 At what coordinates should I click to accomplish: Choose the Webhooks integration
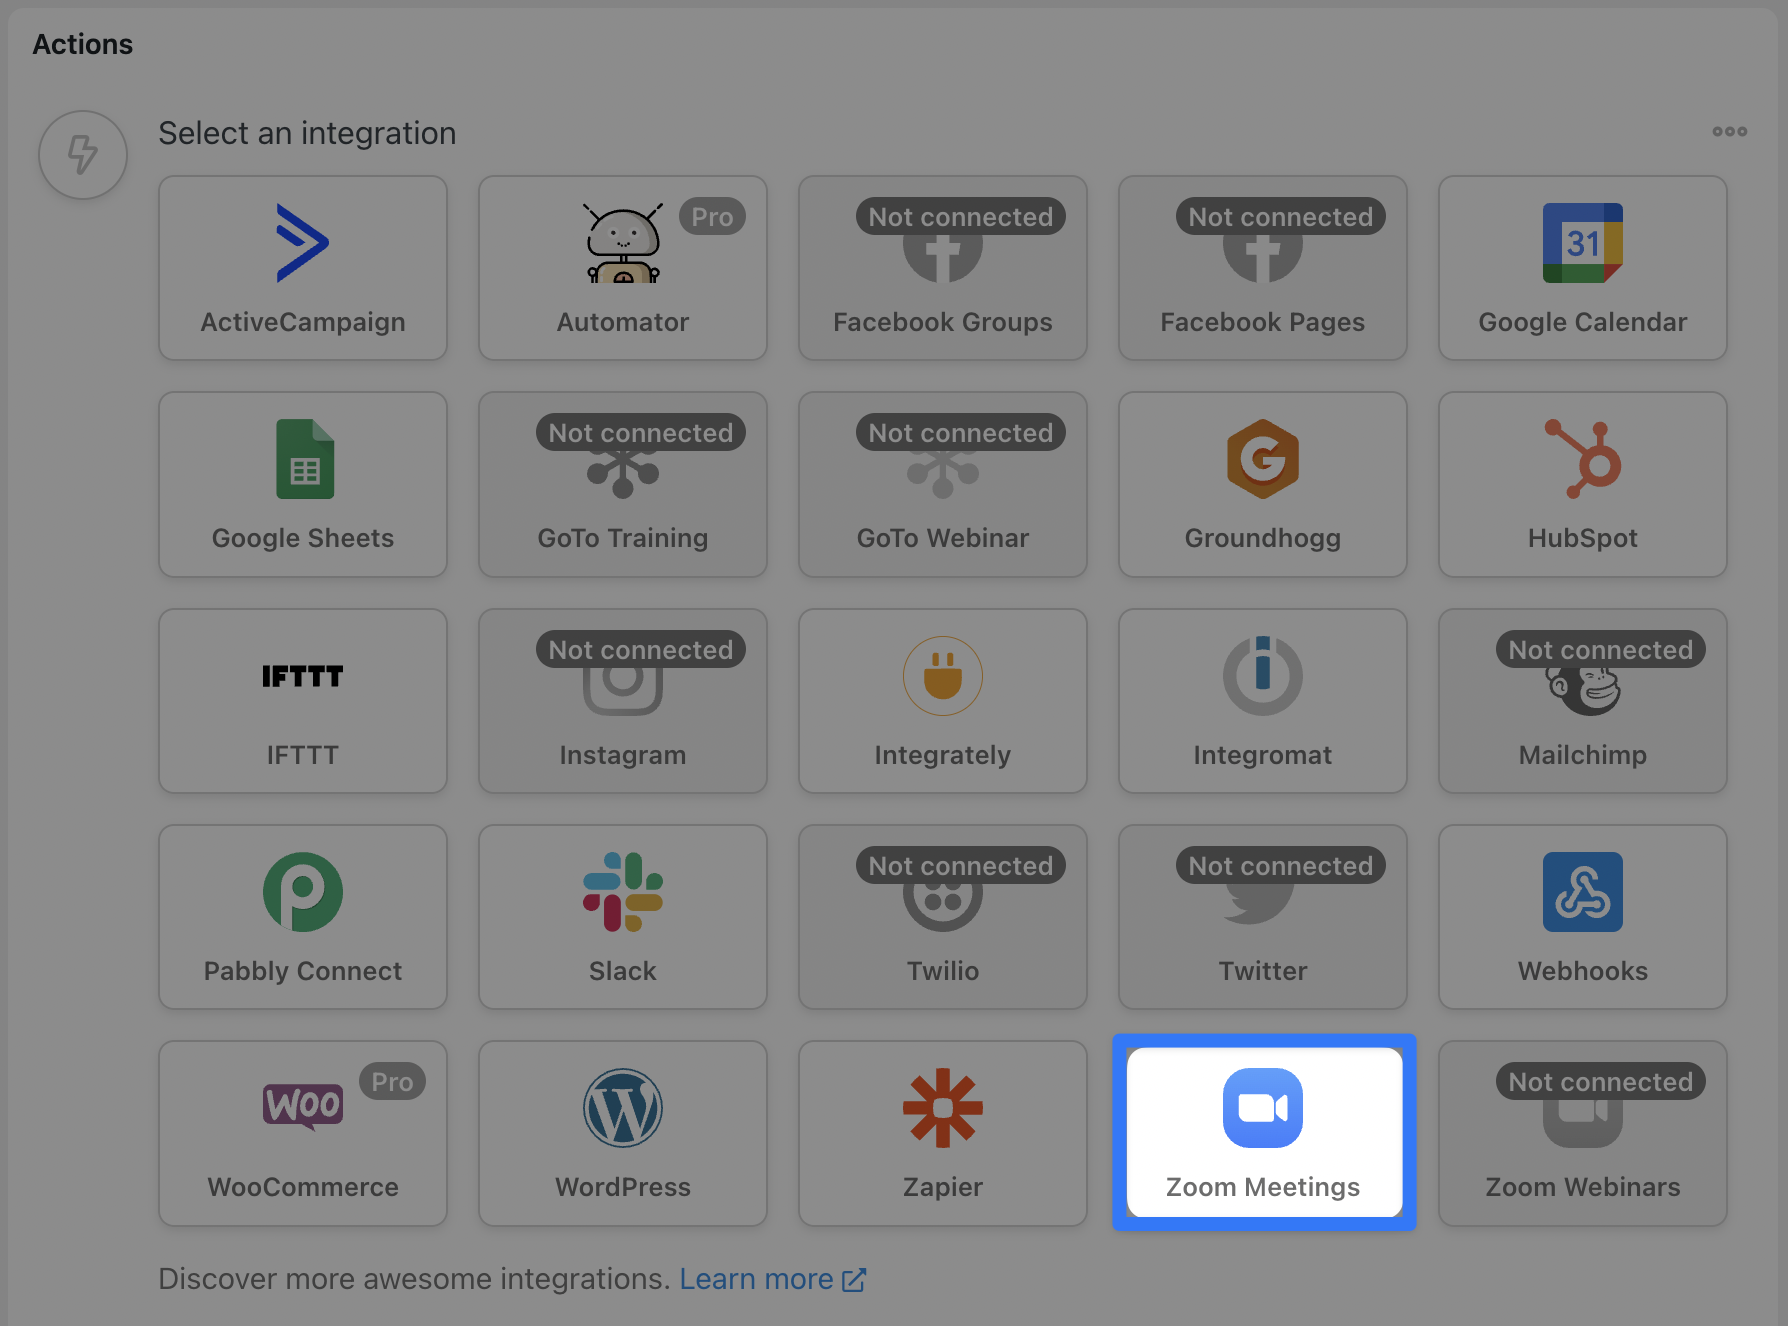point(1583,917)
